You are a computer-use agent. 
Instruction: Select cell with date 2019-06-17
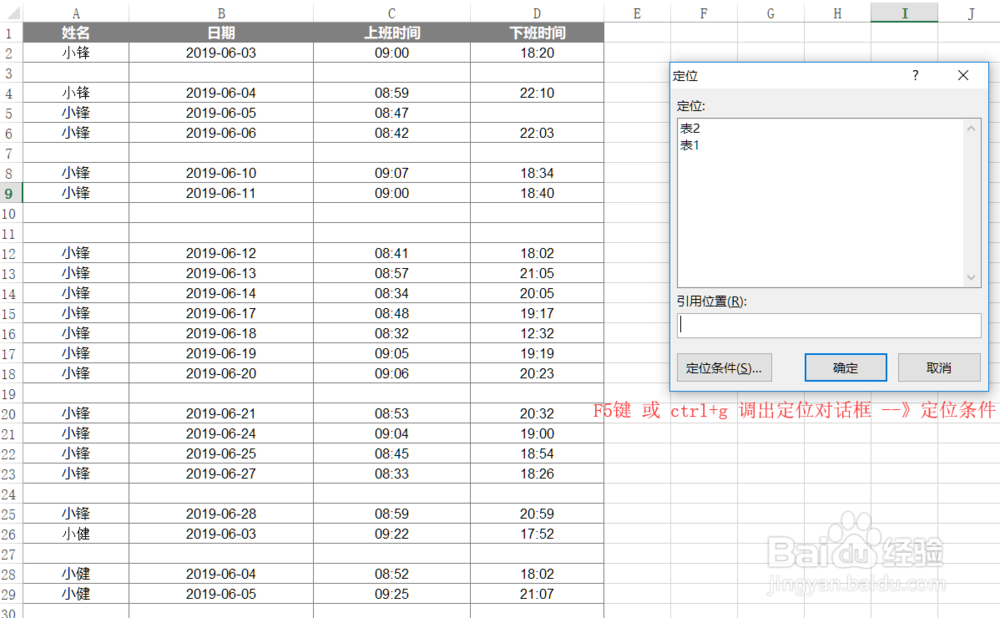pyautogui.click(x=221, y=313)
